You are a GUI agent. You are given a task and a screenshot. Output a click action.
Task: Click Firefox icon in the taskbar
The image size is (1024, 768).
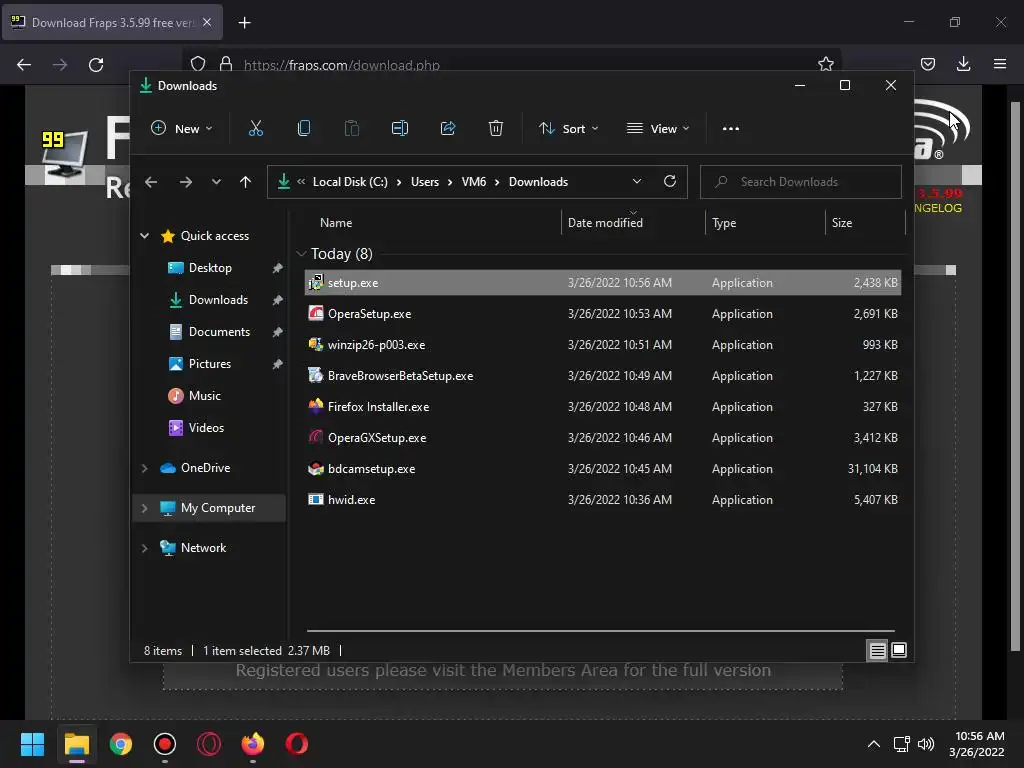pyautogui.click(x=253, y=744)
